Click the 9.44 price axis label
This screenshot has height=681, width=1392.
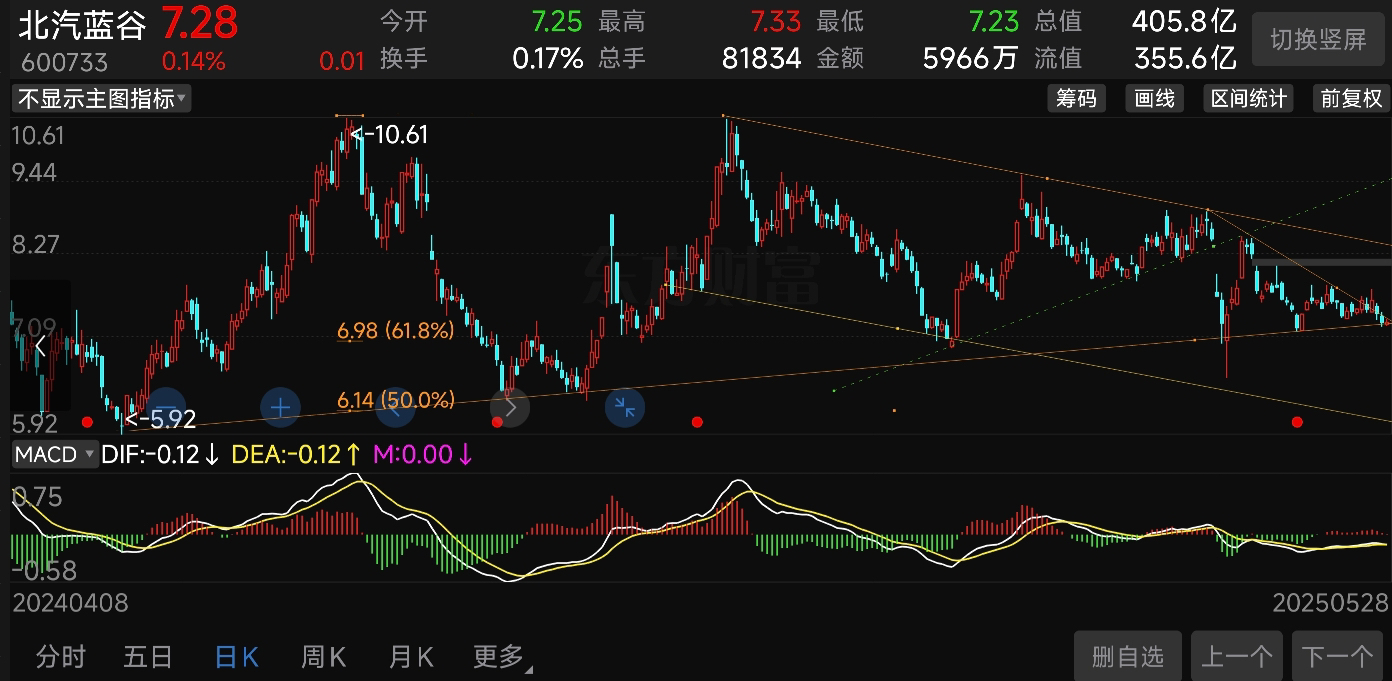[x=34, y=173]
